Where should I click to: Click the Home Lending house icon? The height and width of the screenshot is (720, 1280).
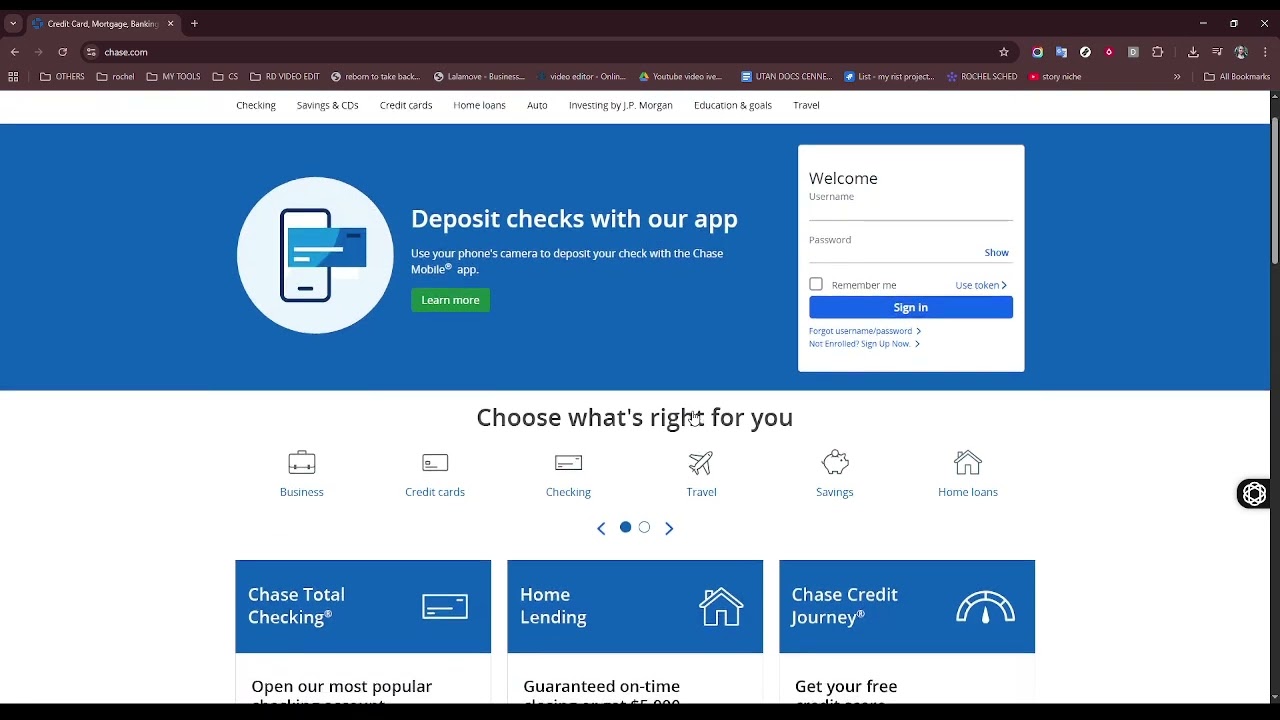(x=721, y=607)
